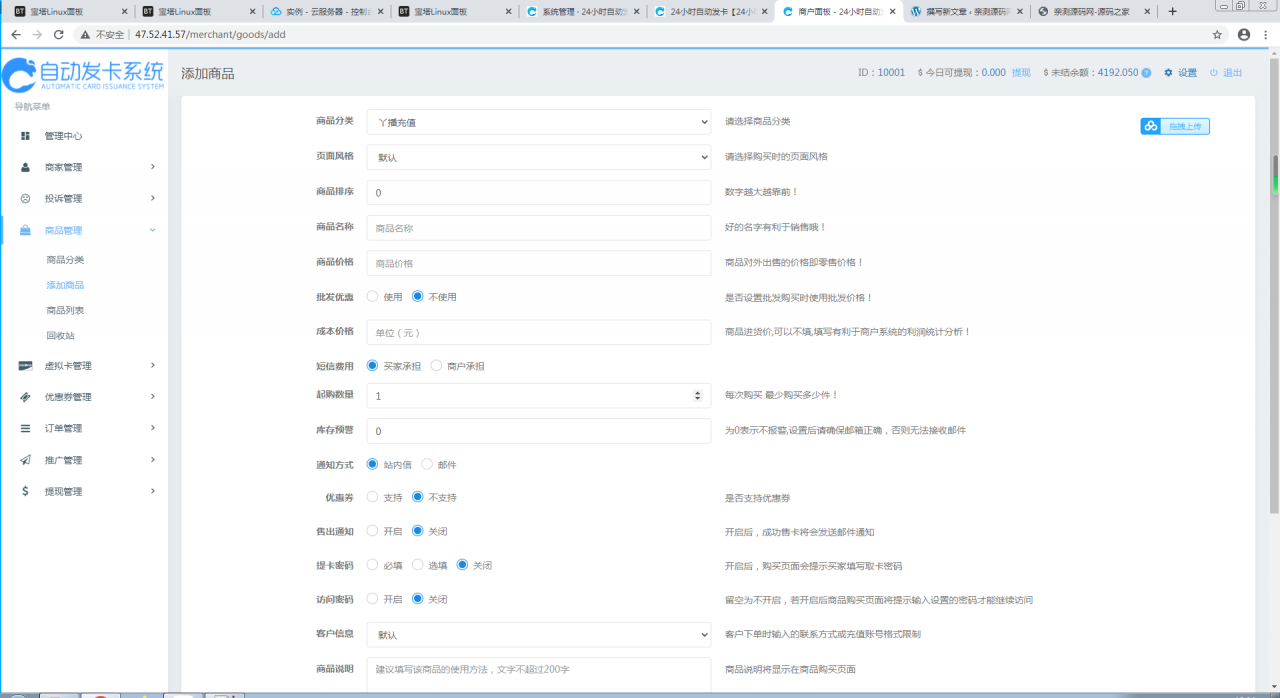Focus the 成本价格 input field
Viewport: 1280px width, 698px height.
click(x=539, y=332)
